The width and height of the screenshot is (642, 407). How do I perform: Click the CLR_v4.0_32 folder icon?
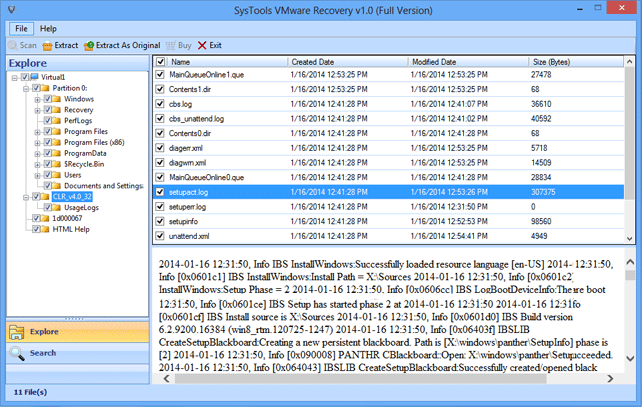(x=45, y=197)
